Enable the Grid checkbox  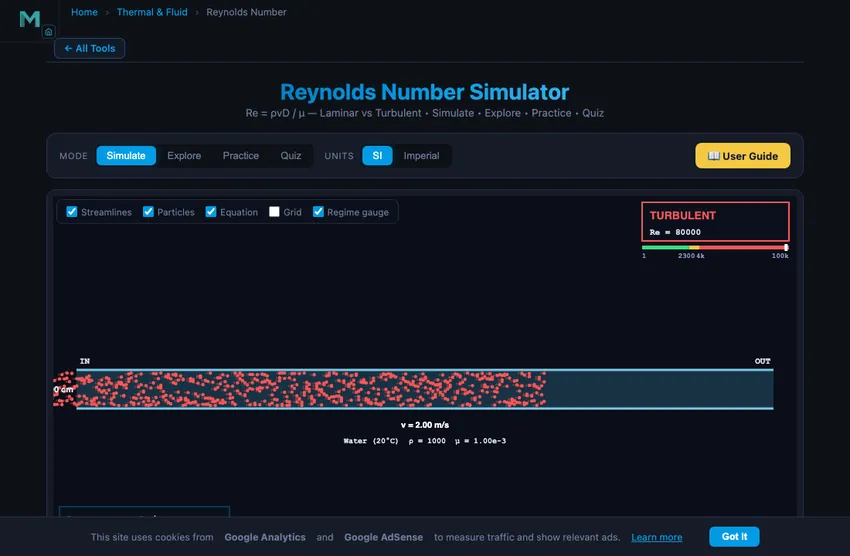coord(274,212)
